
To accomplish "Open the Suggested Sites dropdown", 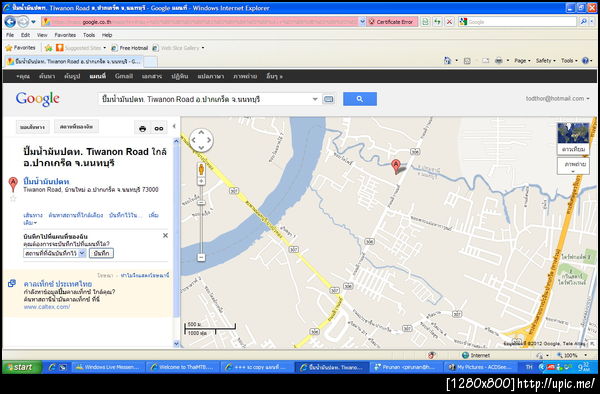I will (81, 48).
